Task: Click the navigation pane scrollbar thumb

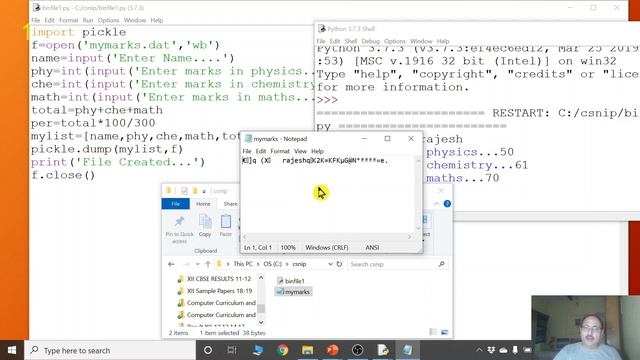Action: tap(261, 308)
